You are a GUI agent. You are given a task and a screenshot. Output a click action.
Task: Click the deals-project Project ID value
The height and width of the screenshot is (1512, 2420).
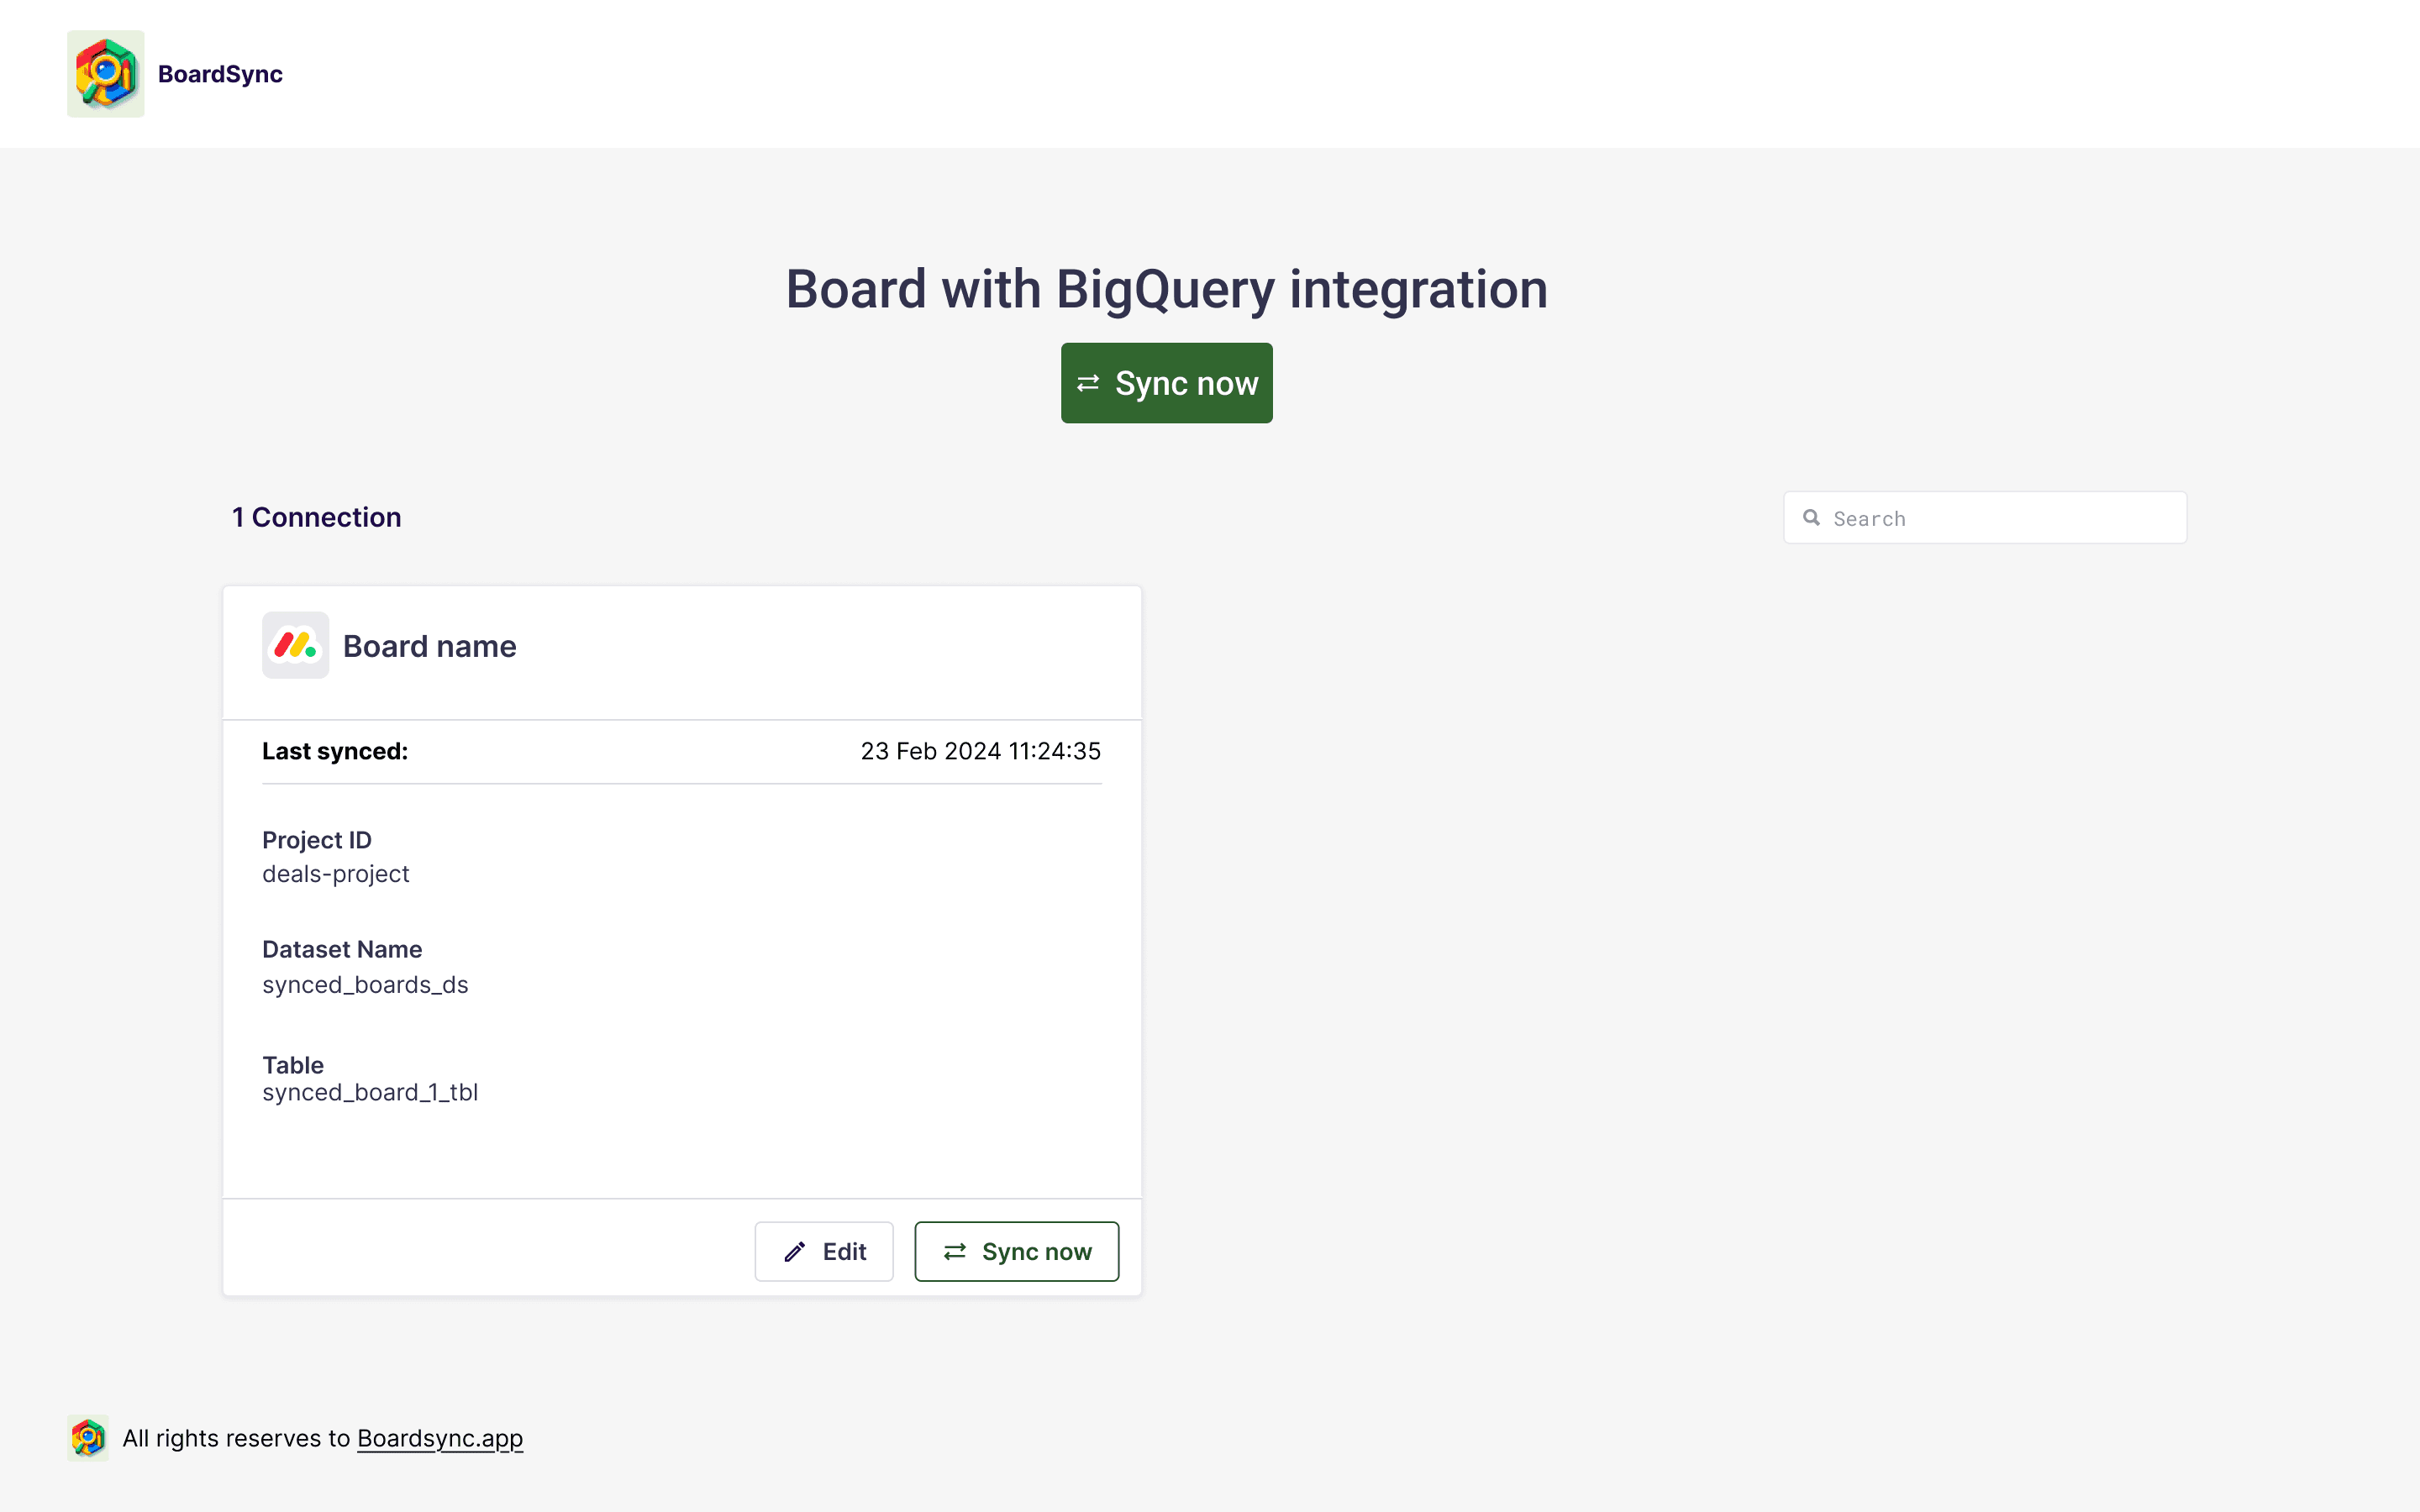pos(335,874)
